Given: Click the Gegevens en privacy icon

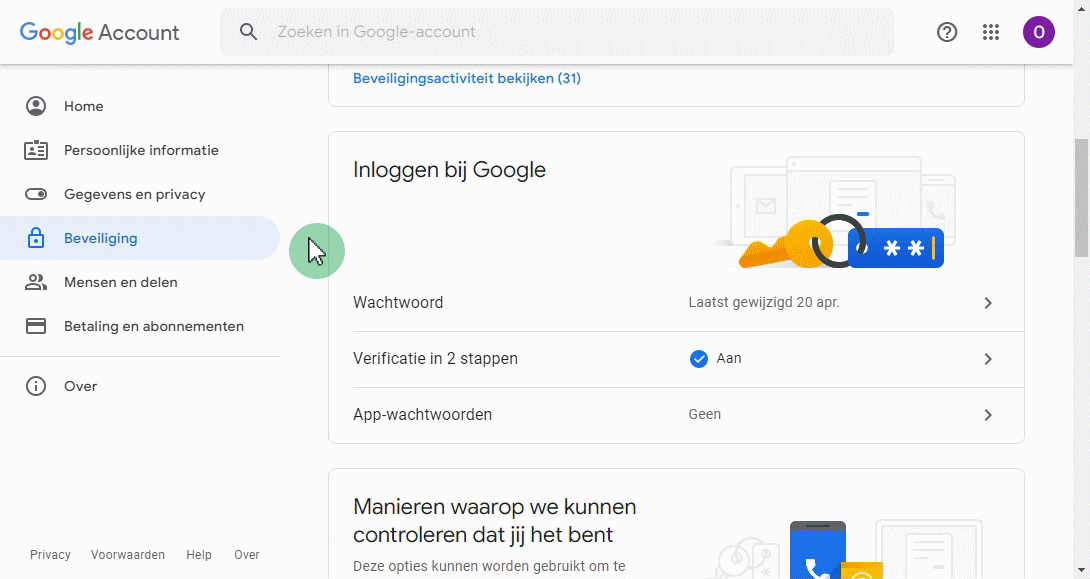Looking at the screenshot, I should coord(36,194).
